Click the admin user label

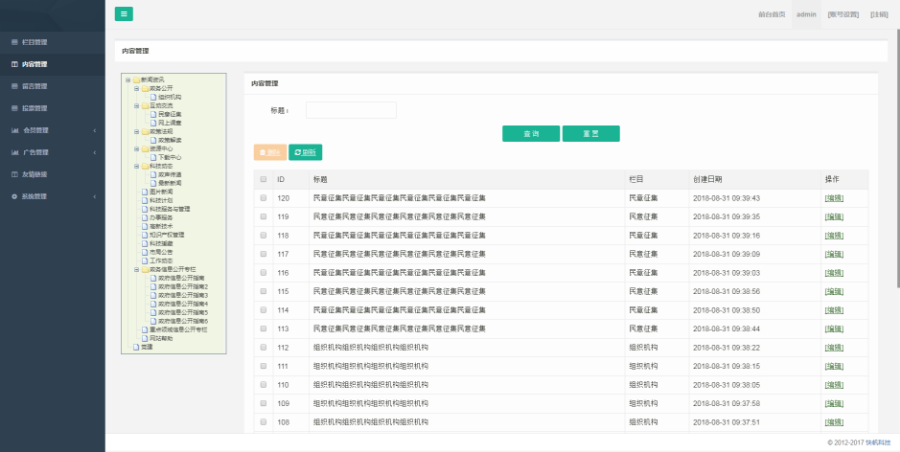coord(806,14)
